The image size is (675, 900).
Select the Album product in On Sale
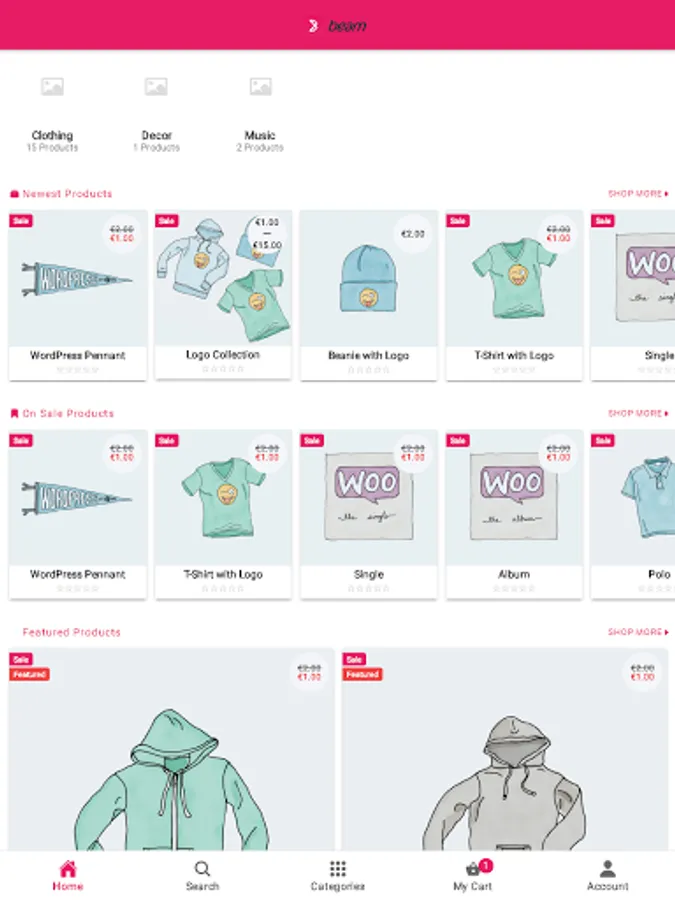tap(514, 514)
